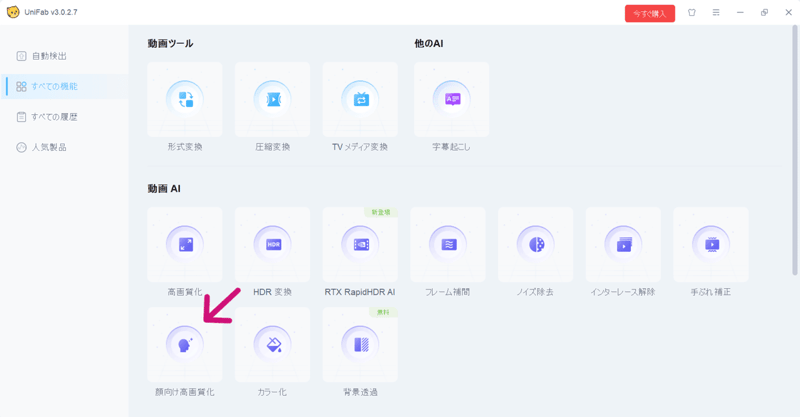Open the インターレース解除 deinterlace tool
The image size is (800, 417).
pyautogui.click(x=623, y=244)
